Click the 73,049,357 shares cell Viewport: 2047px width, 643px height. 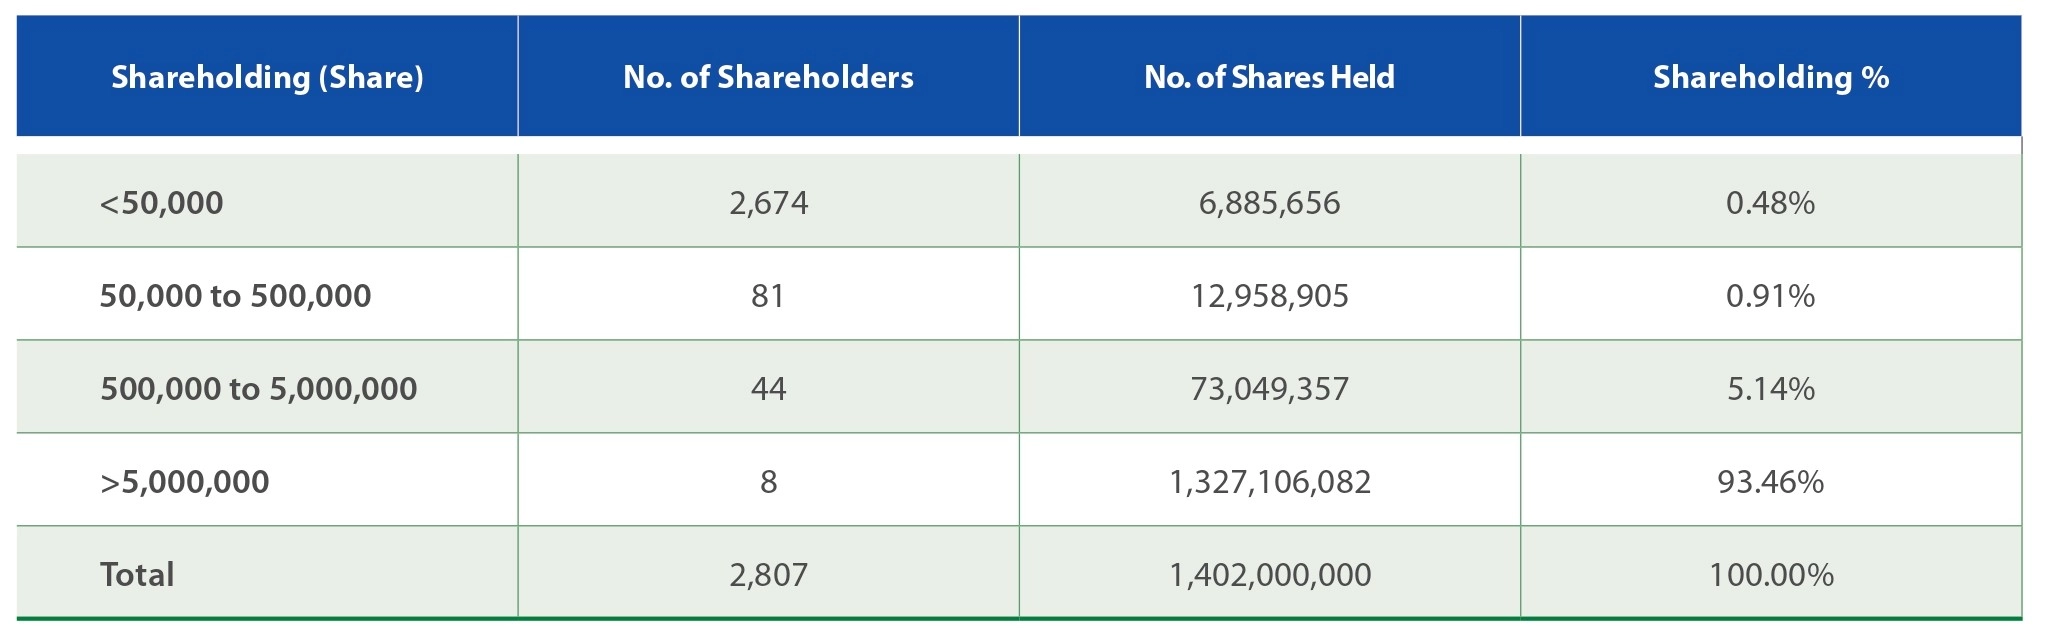[x=1269, y=389]
